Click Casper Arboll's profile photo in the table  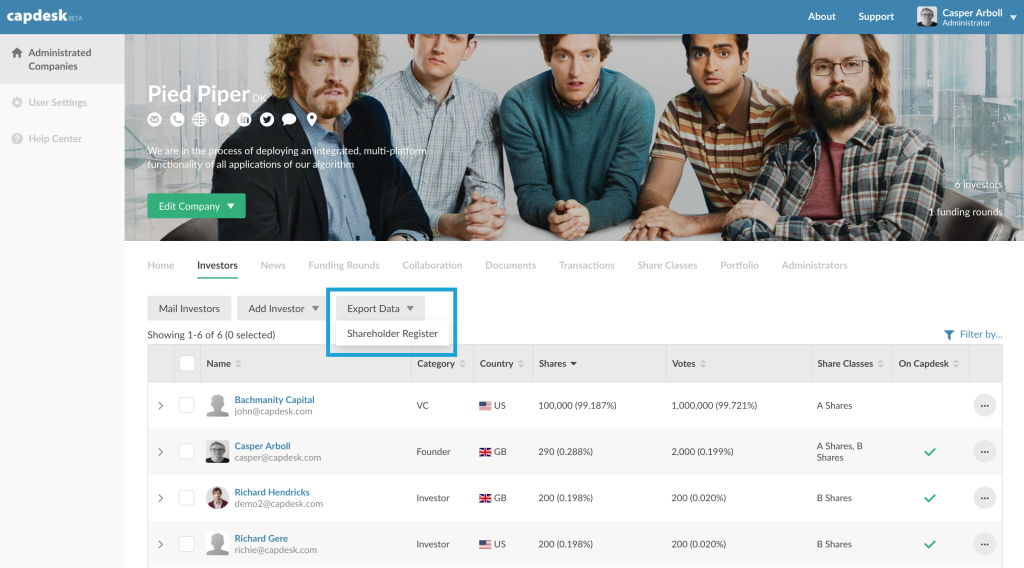pyautogui.click(x=217, y=452)
